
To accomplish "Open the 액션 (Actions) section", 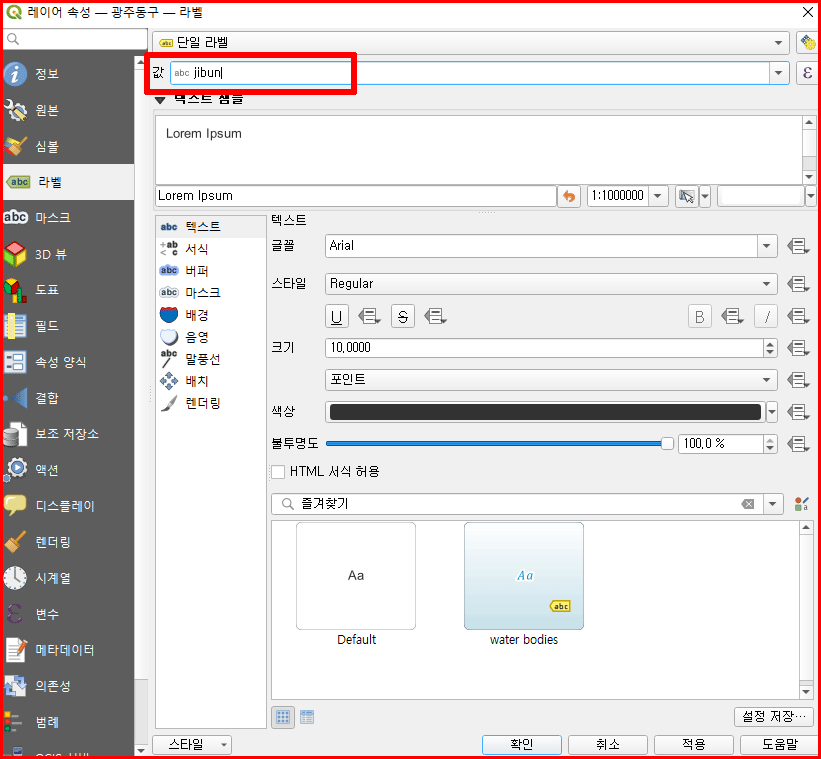I will [x=68, y=470].
